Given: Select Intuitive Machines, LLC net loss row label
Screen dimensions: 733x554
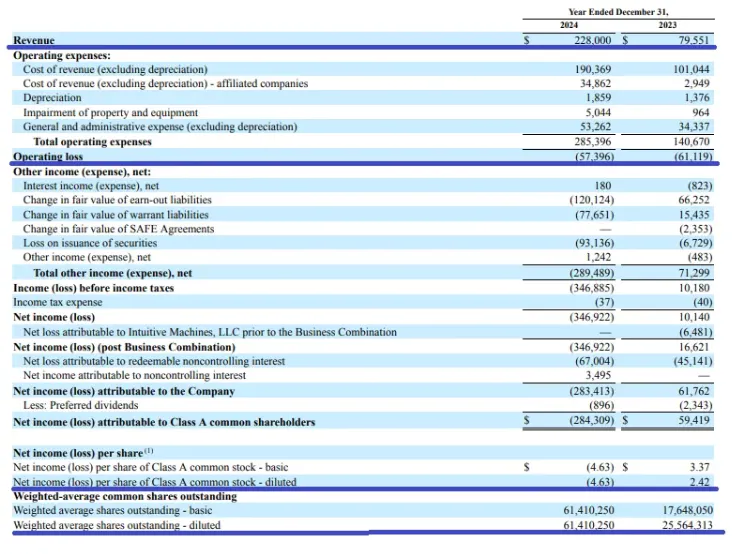Looking at the screenshot, I should coord(210,332).
